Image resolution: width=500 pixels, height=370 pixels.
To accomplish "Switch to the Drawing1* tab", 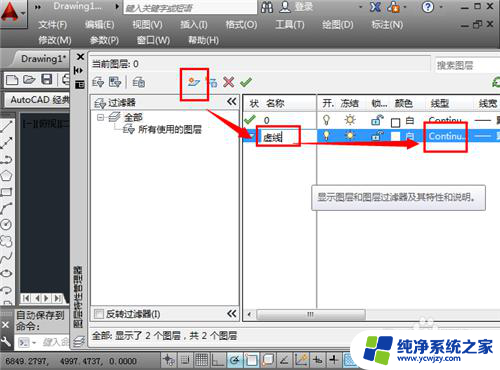I will click(43, 59).
